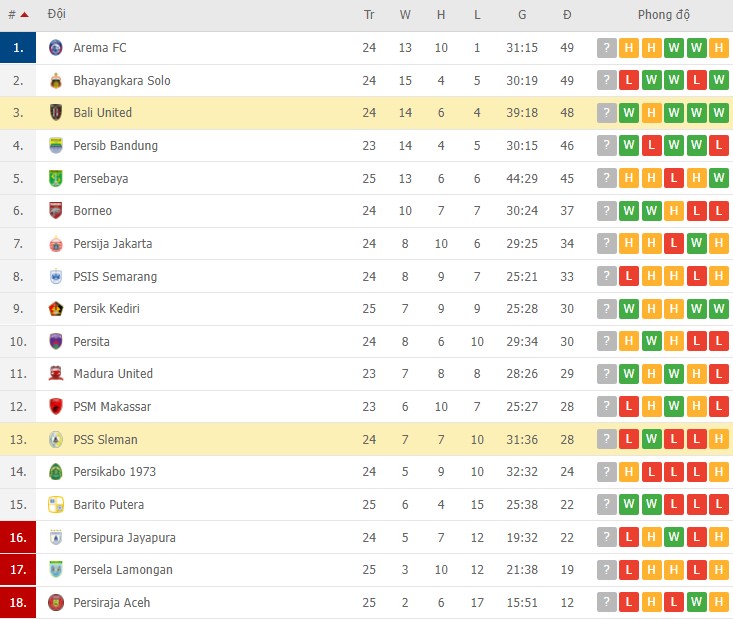Screen dimensions: 733x619
Task: Click the Persib Bandung crest icon
Action: pos(55,146)
